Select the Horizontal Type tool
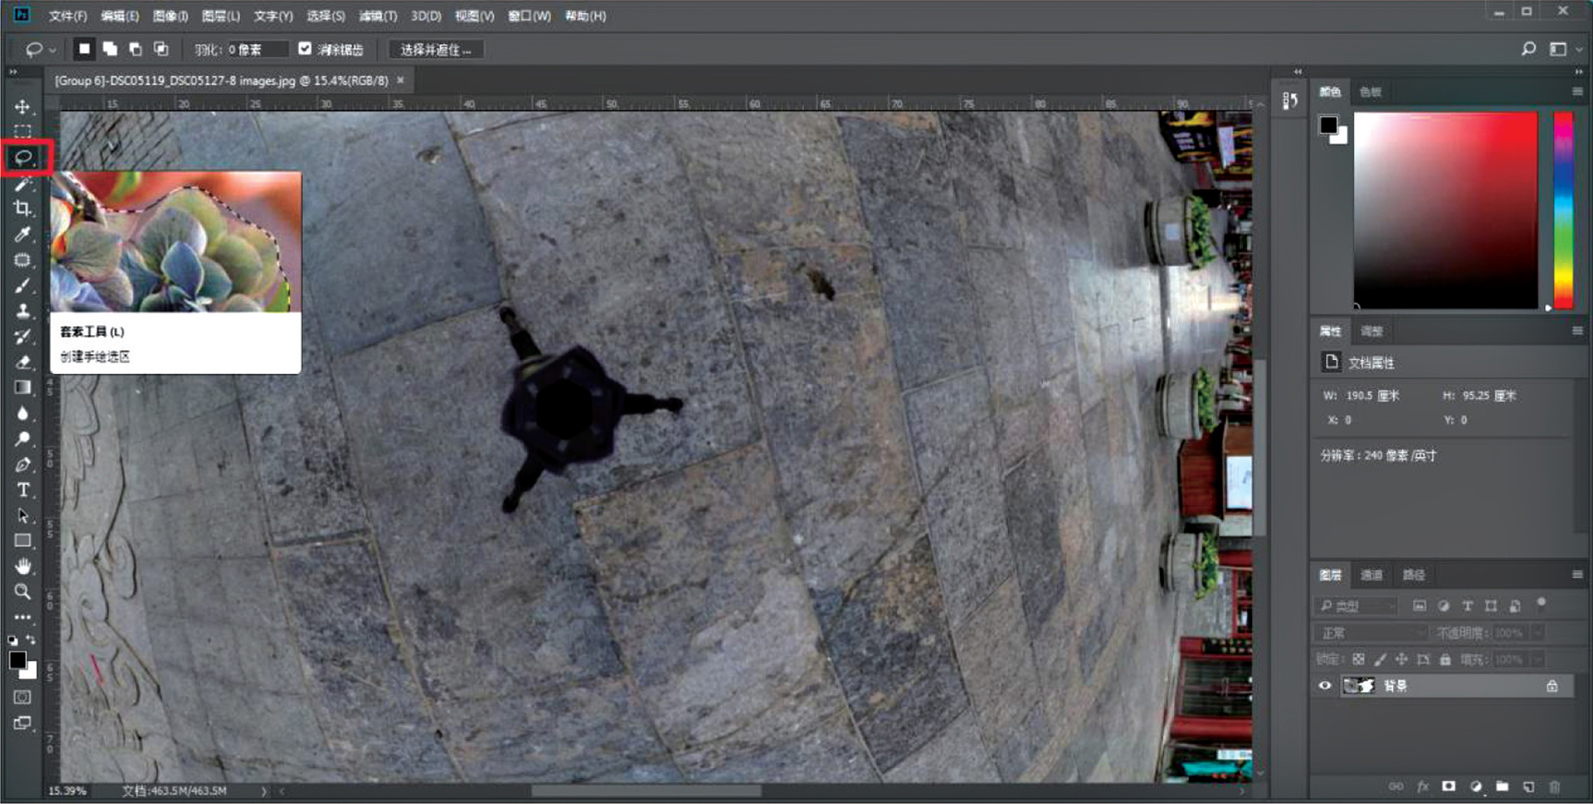The height and width of the screenshot is (804, 1593). [x=22, y=490]
